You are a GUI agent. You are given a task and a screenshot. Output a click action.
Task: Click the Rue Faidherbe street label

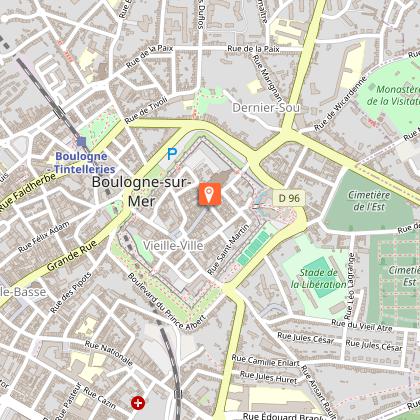click(x=27, y=193)
